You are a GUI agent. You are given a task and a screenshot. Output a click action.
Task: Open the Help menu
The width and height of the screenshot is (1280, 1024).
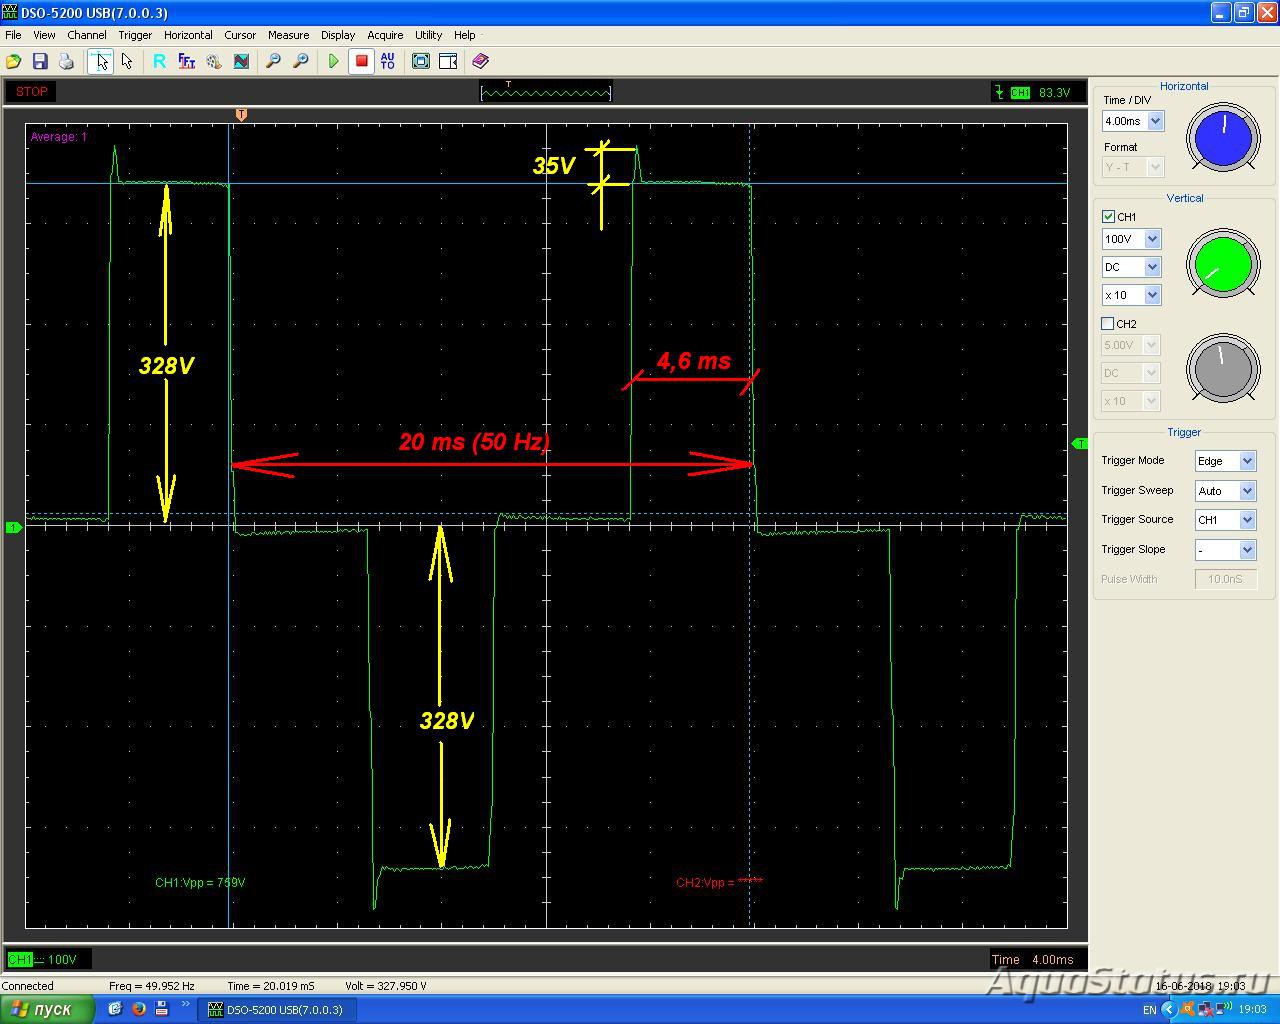click(465, 35)
